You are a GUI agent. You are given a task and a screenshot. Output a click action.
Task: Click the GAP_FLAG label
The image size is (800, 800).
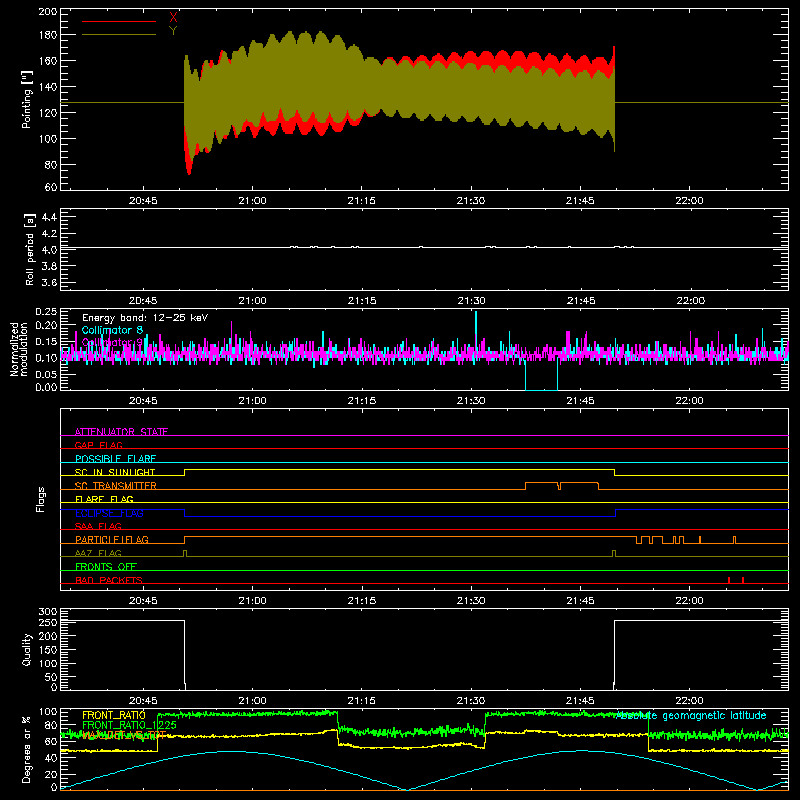(98, 445)
